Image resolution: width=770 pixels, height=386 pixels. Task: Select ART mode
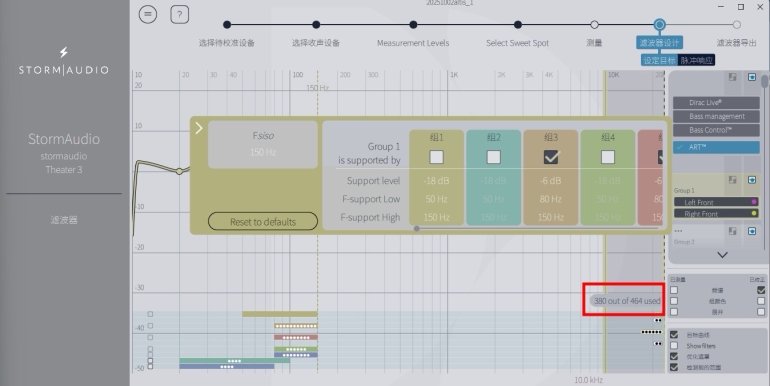tap(716, 147)
